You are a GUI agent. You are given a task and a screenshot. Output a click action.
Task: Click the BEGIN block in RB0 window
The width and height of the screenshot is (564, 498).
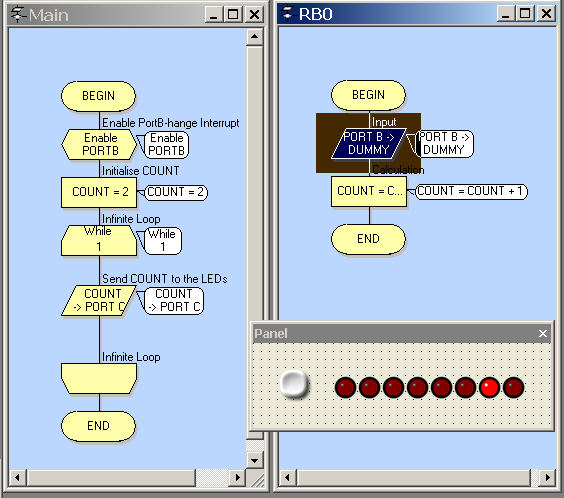[368, 95]
